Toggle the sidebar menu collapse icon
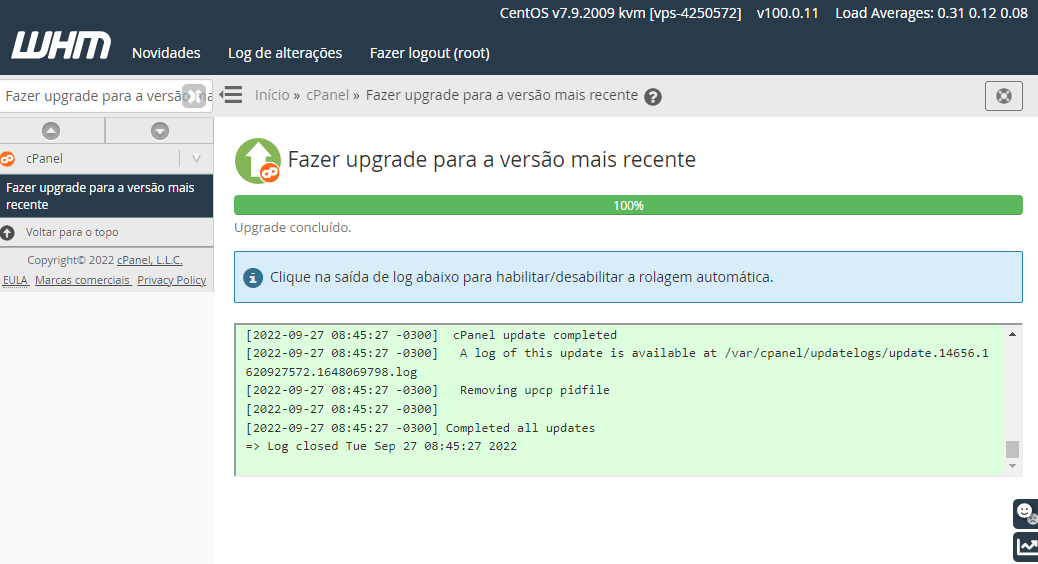Screen dimensions: 1038x564 click(x=231, y=95)
